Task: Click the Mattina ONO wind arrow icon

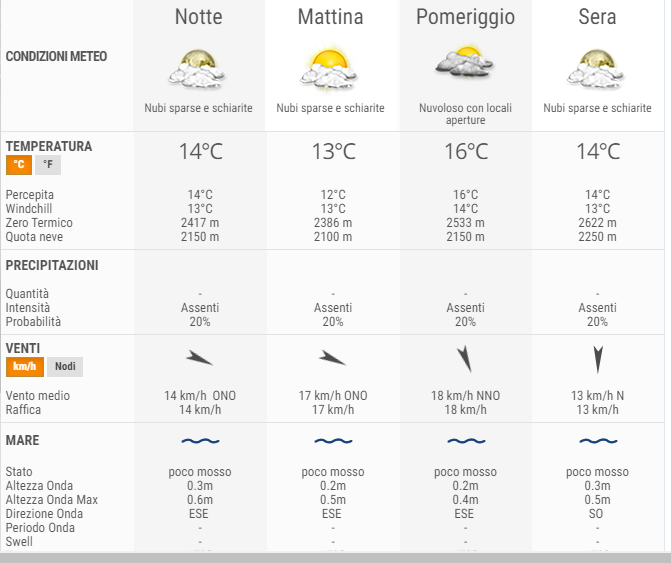Action: tap(333, 358)
